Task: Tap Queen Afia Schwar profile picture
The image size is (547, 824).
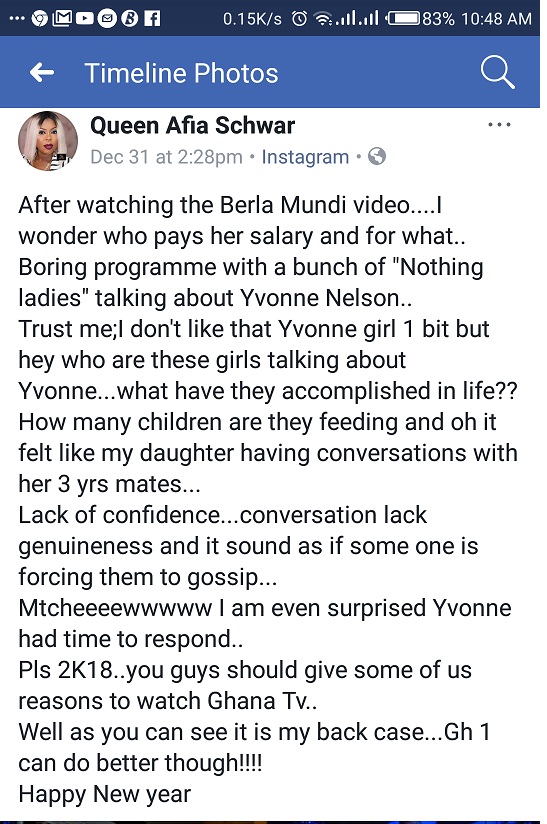Action: point(48,140)
